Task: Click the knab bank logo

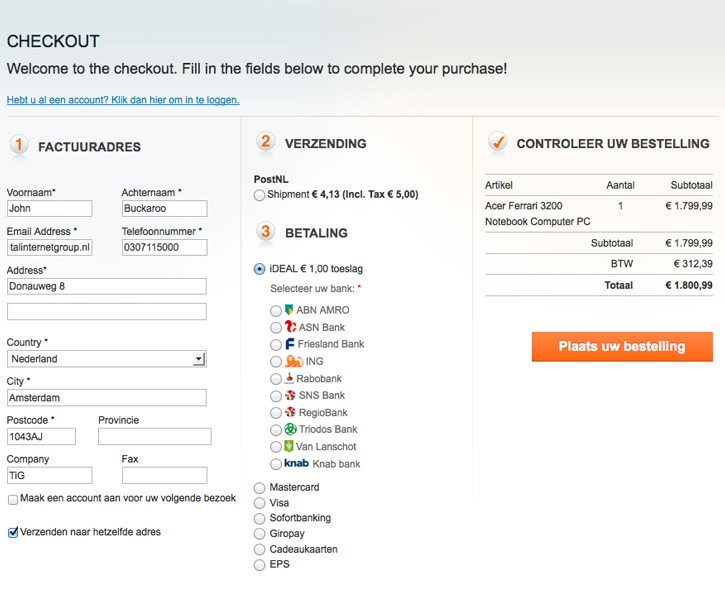Action: [296, 463]
